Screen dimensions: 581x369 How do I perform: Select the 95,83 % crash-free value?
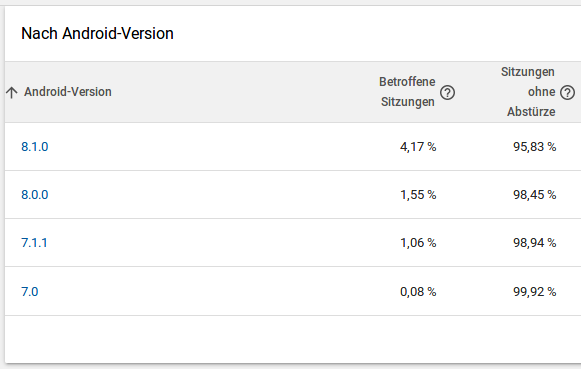pos(535,147)
